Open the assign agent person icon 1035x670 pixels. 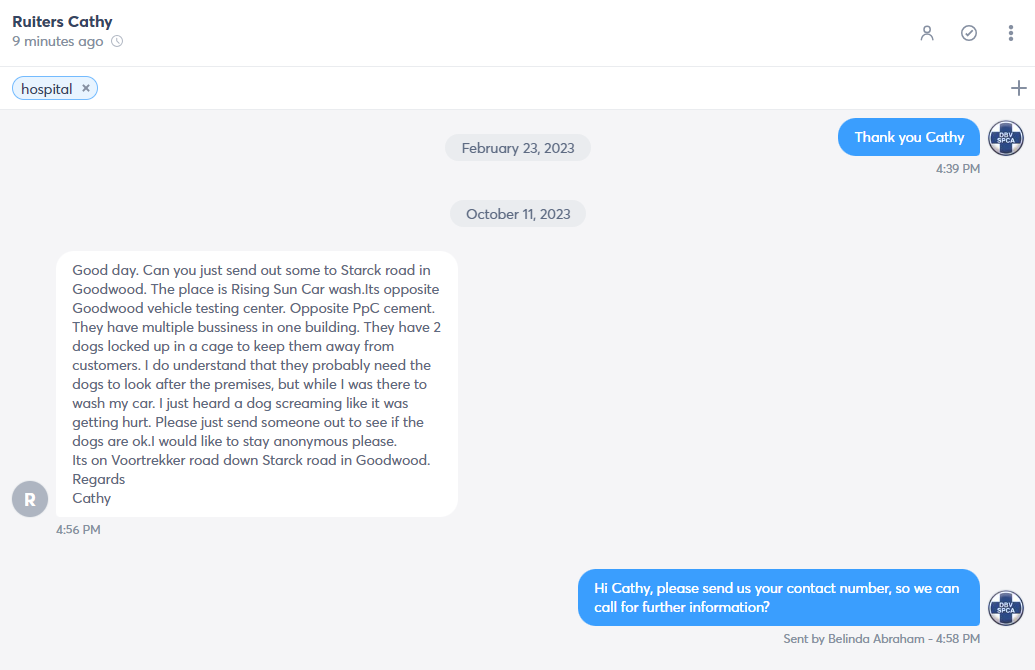(x=927, y=33)
